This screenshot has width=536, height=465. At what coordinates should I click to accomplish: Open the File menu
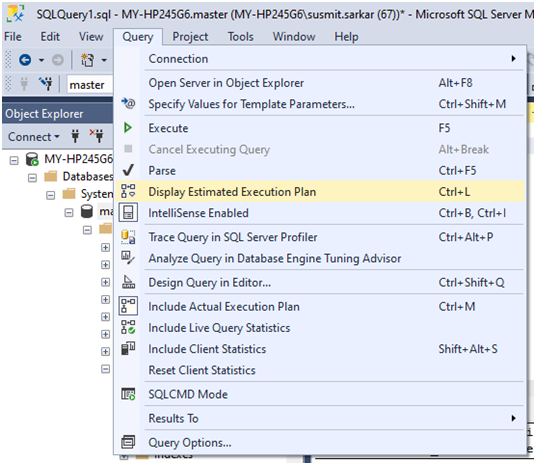[13, 37]
